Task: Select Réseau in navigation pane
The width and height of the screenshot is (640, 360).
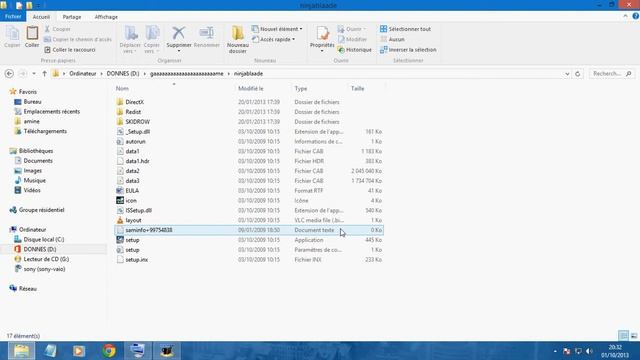Action: click(x=28, y=289)
